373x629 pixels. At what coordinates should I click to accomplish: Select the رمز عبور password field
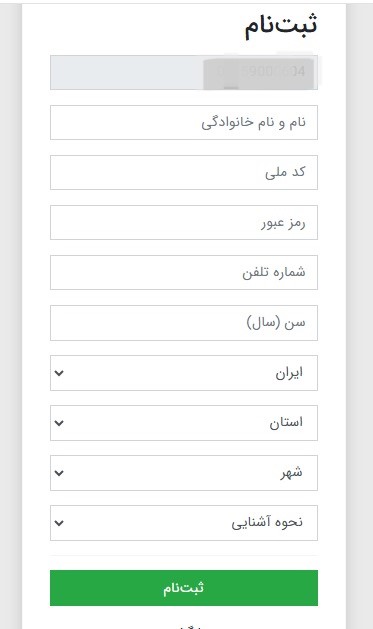[184, 222]
